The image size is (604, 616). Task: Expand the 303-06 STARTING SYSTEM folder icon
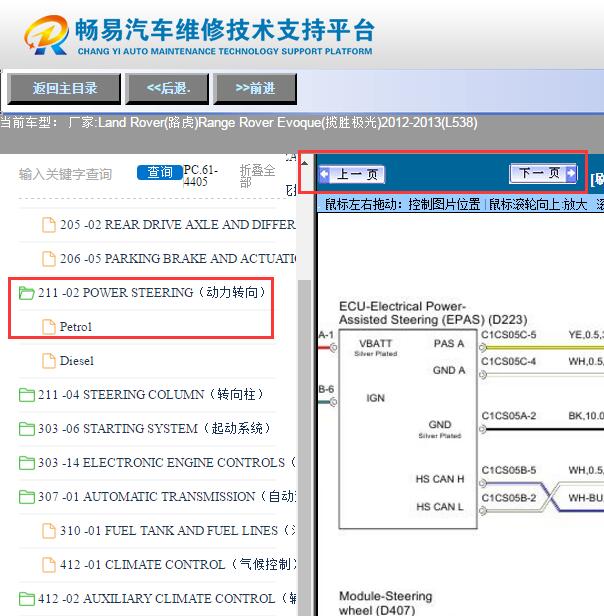coord(27,429)
